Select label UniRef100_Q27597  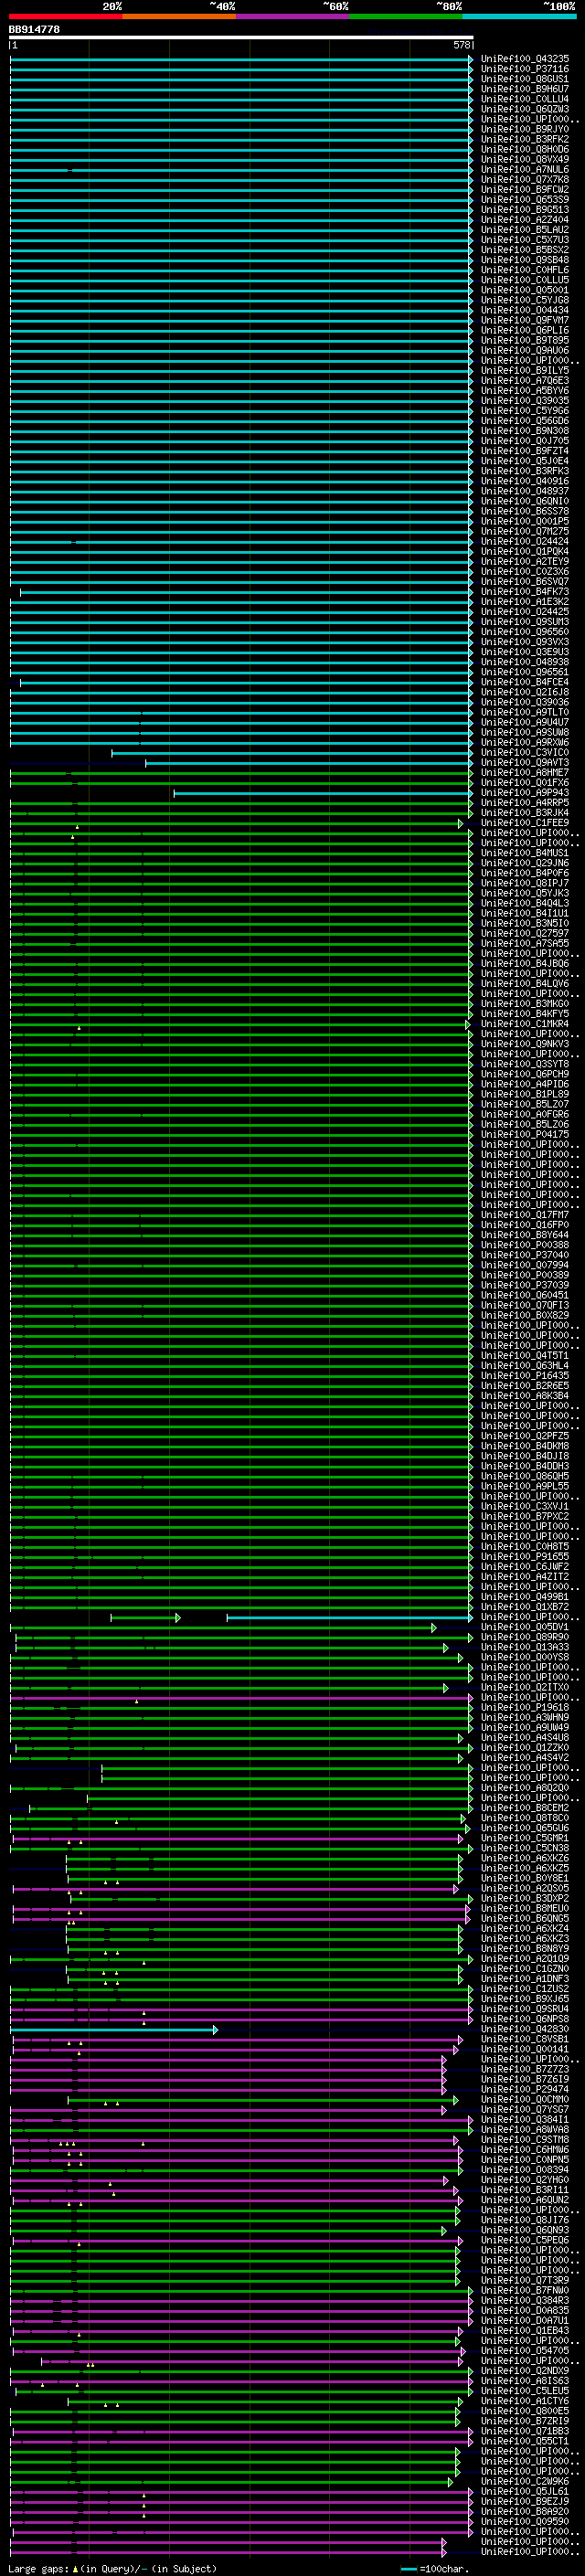pyautogui.click(x=525, y=933)
